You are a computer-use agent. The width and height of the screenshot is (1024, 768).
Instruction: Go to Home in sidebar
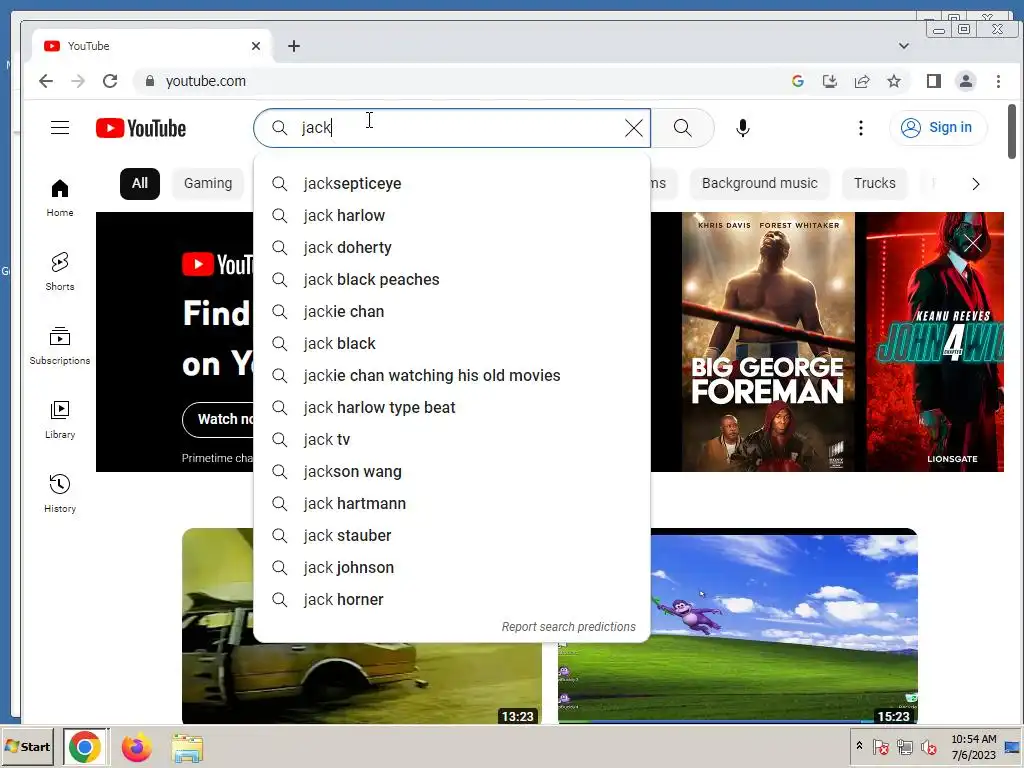59,198
